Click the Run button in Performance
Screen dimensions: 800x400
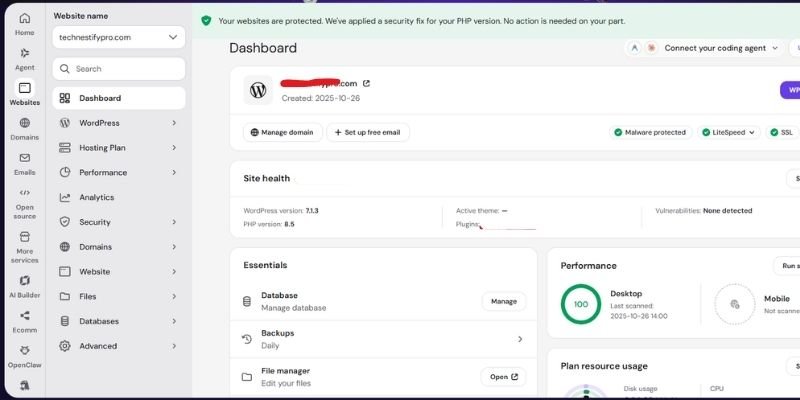click(x=787, y=266)
